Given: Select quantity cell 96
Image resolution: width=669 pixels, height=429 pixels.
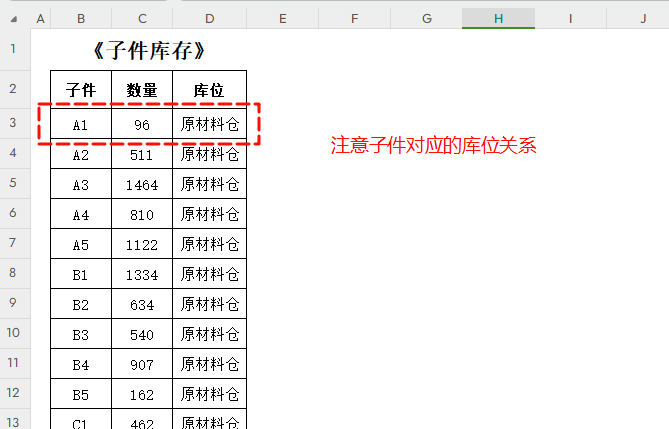Looking at the screenshot, I should [142, 124].
